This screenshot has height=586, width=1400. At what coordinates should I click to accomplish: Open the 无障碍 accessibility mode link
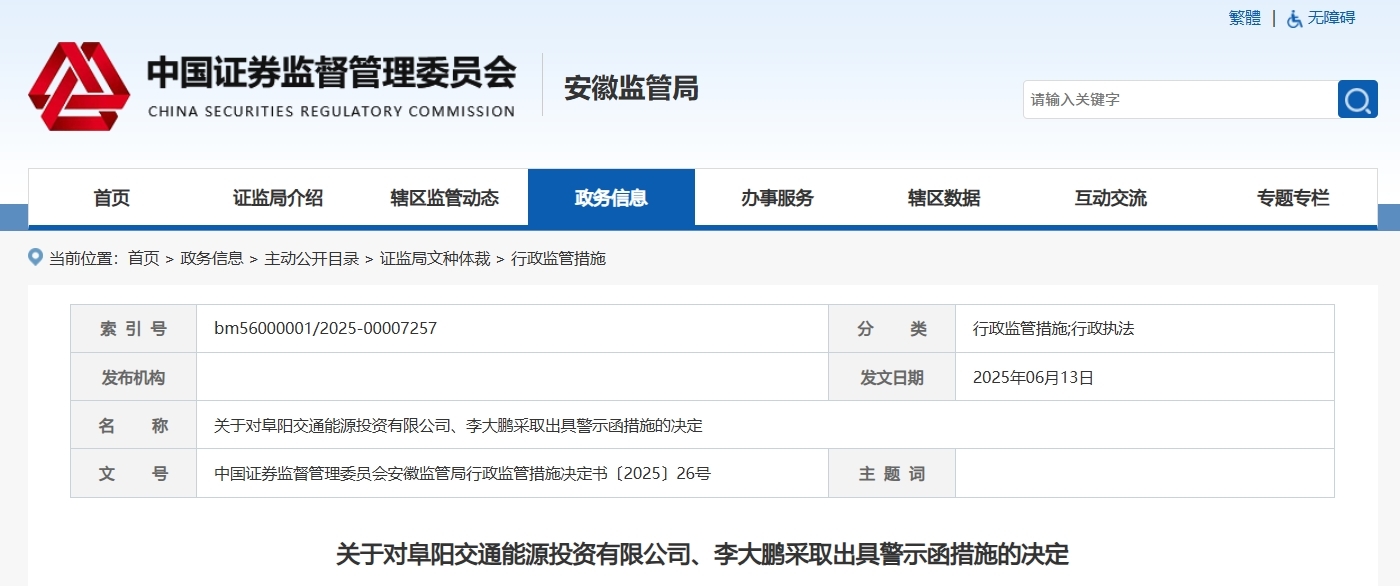pyautogui.click(x=1332, y=18)
